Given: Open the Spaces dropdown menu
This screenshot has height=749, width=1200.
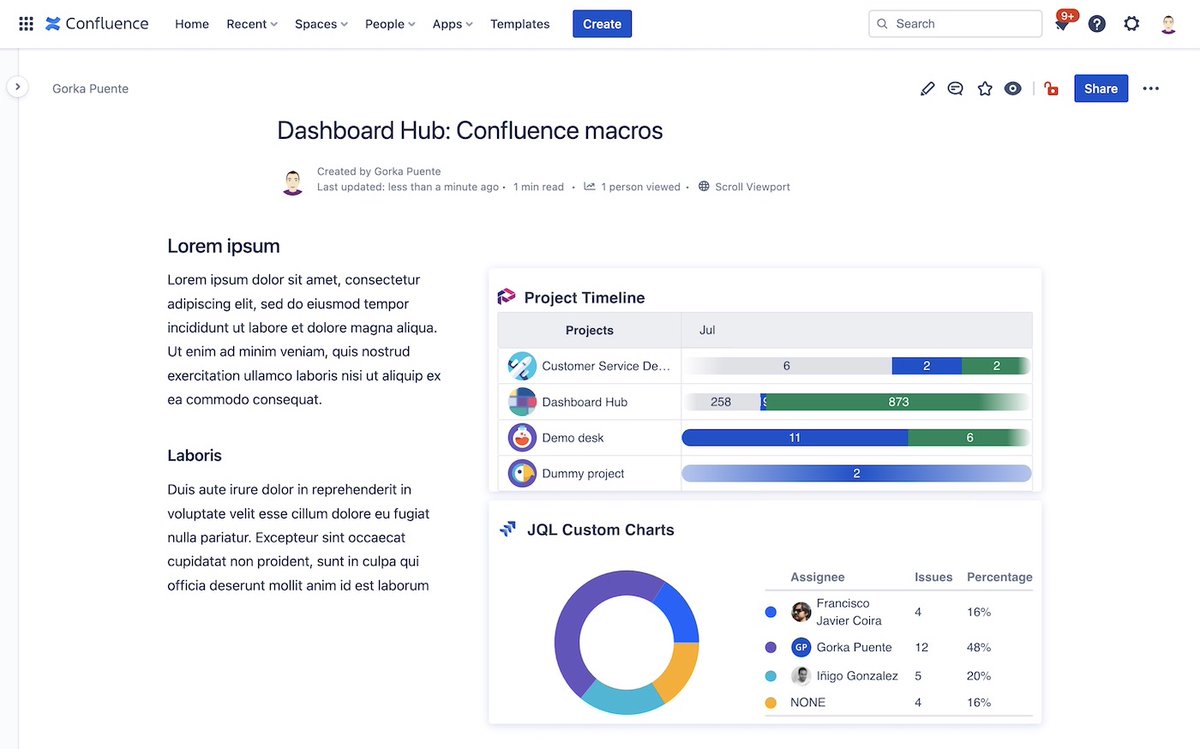Looking at the screenshot, I should click(321, 24).
